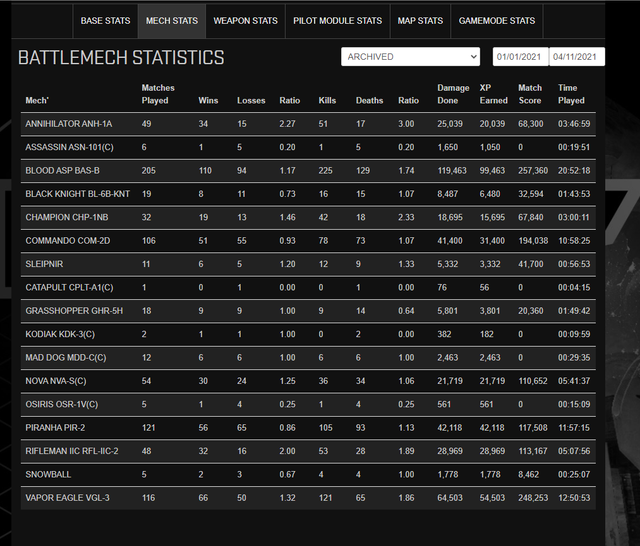Screen dimensions: 640x546
Task: Click Annihilator damage done value 25,039
Action: point(450,124)
